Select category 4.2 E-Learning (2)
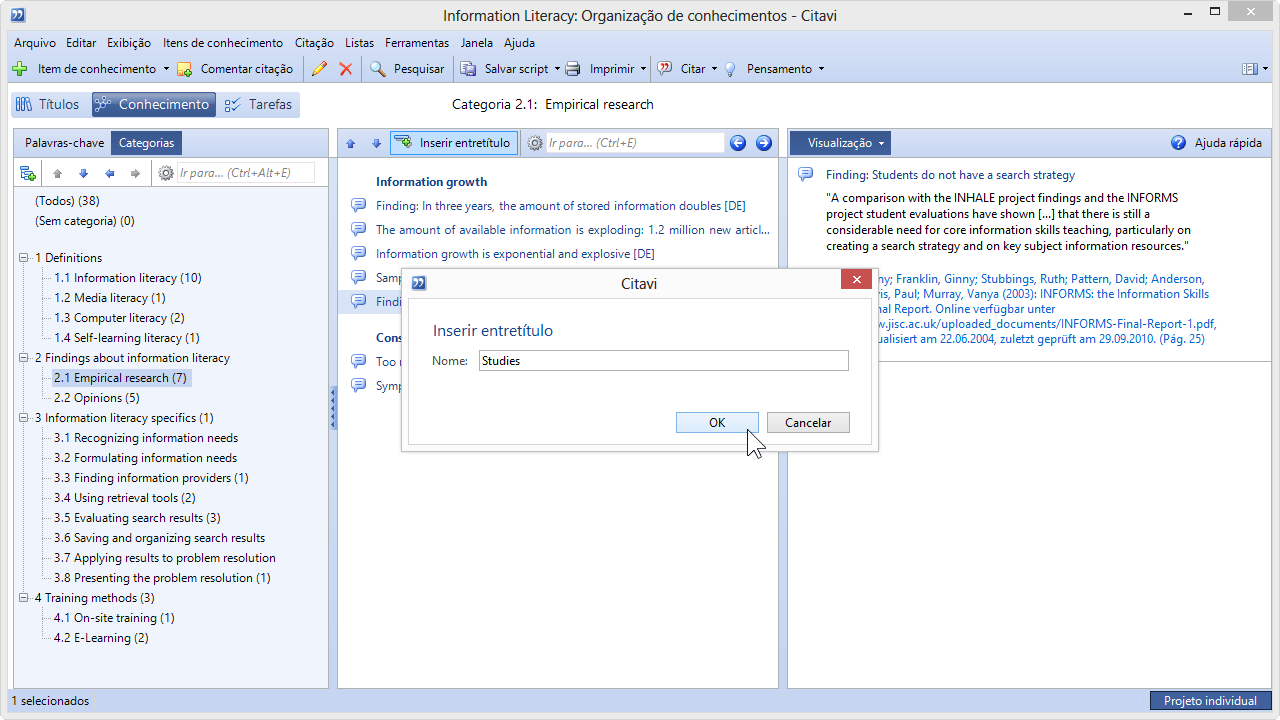Image resolution: width=1280 pixels, height=720 pixels. (x=101, y=638)
